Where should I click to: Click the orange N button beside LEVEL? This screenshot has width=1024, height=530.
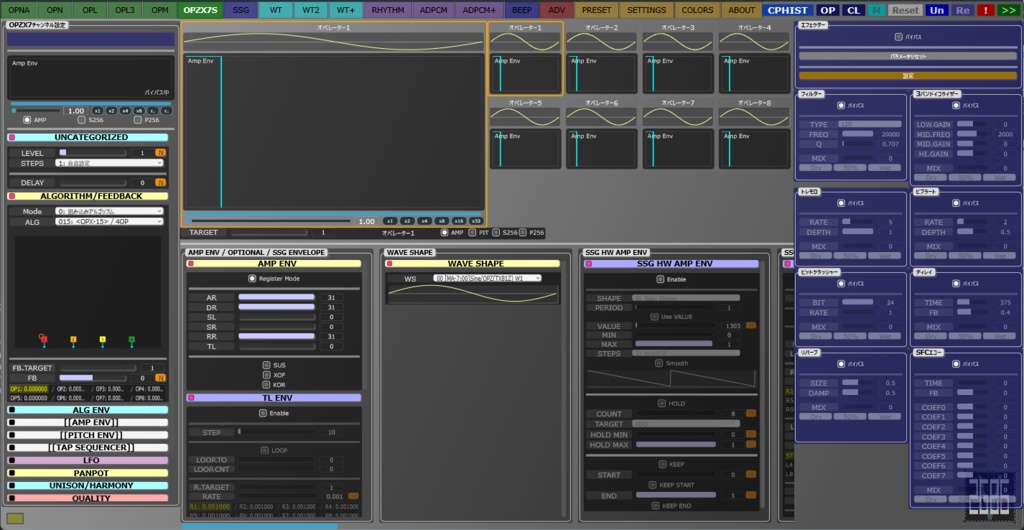pyautogui.click(x=160, y=153)
